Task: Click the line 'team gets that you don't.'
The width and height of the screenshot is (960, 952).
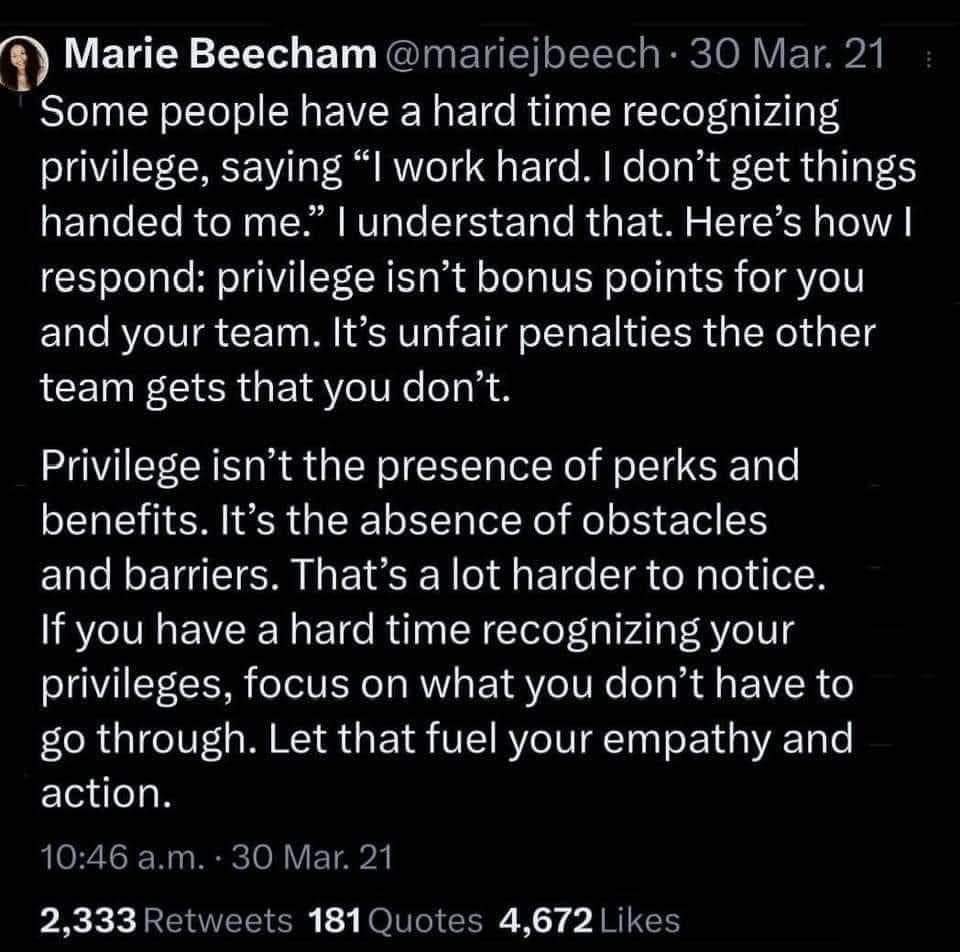Action: [276, 388]
